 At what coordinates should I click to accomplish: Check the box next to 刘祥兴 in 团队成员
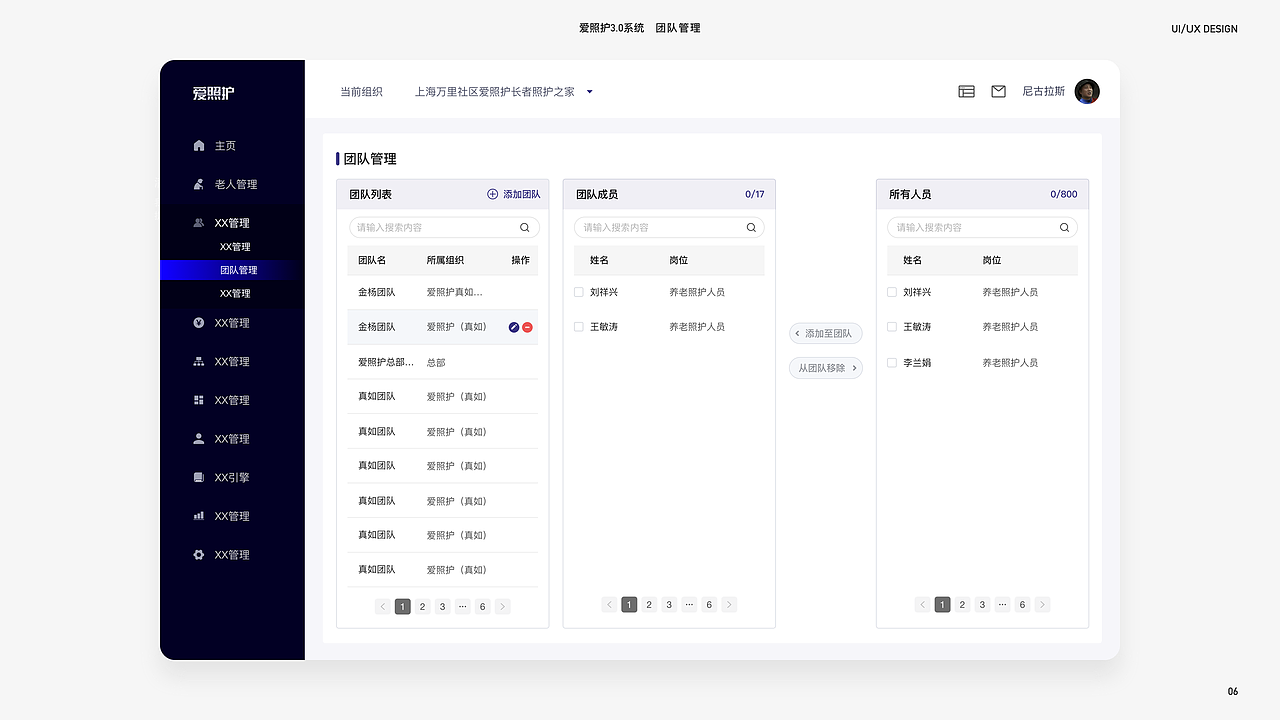[x=578, y=292]
